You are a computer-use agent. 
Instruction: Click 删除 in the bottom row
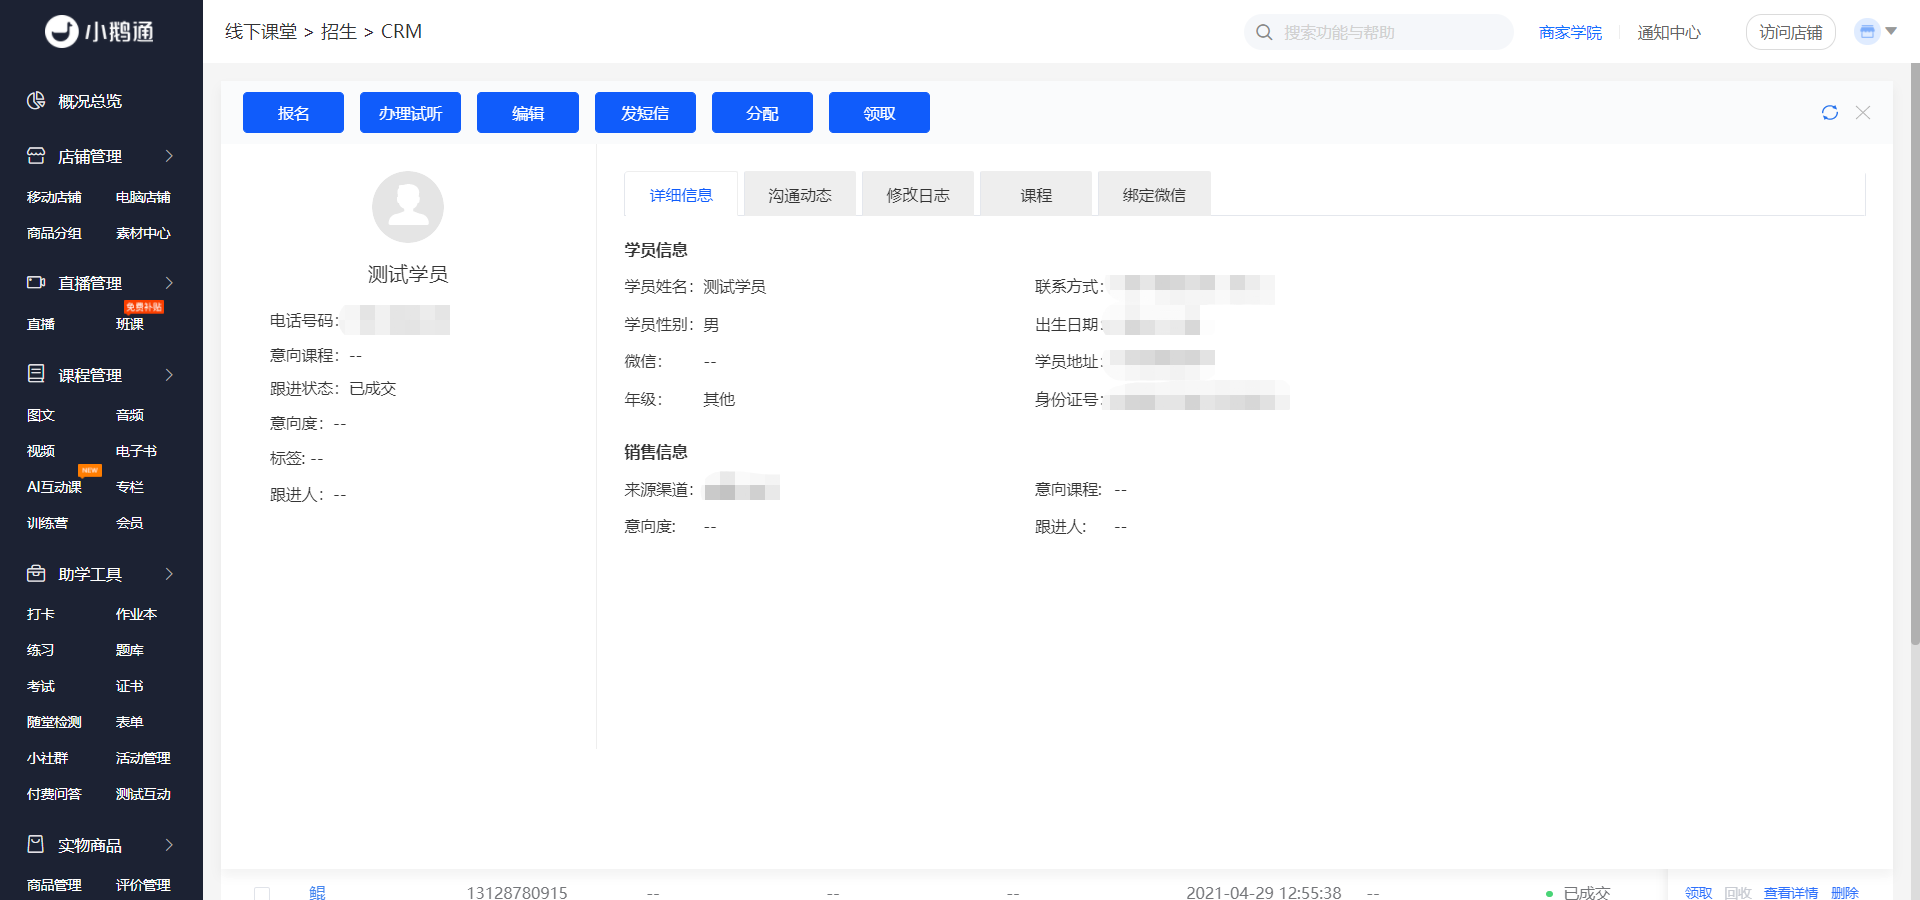(x=1845, y=893)
